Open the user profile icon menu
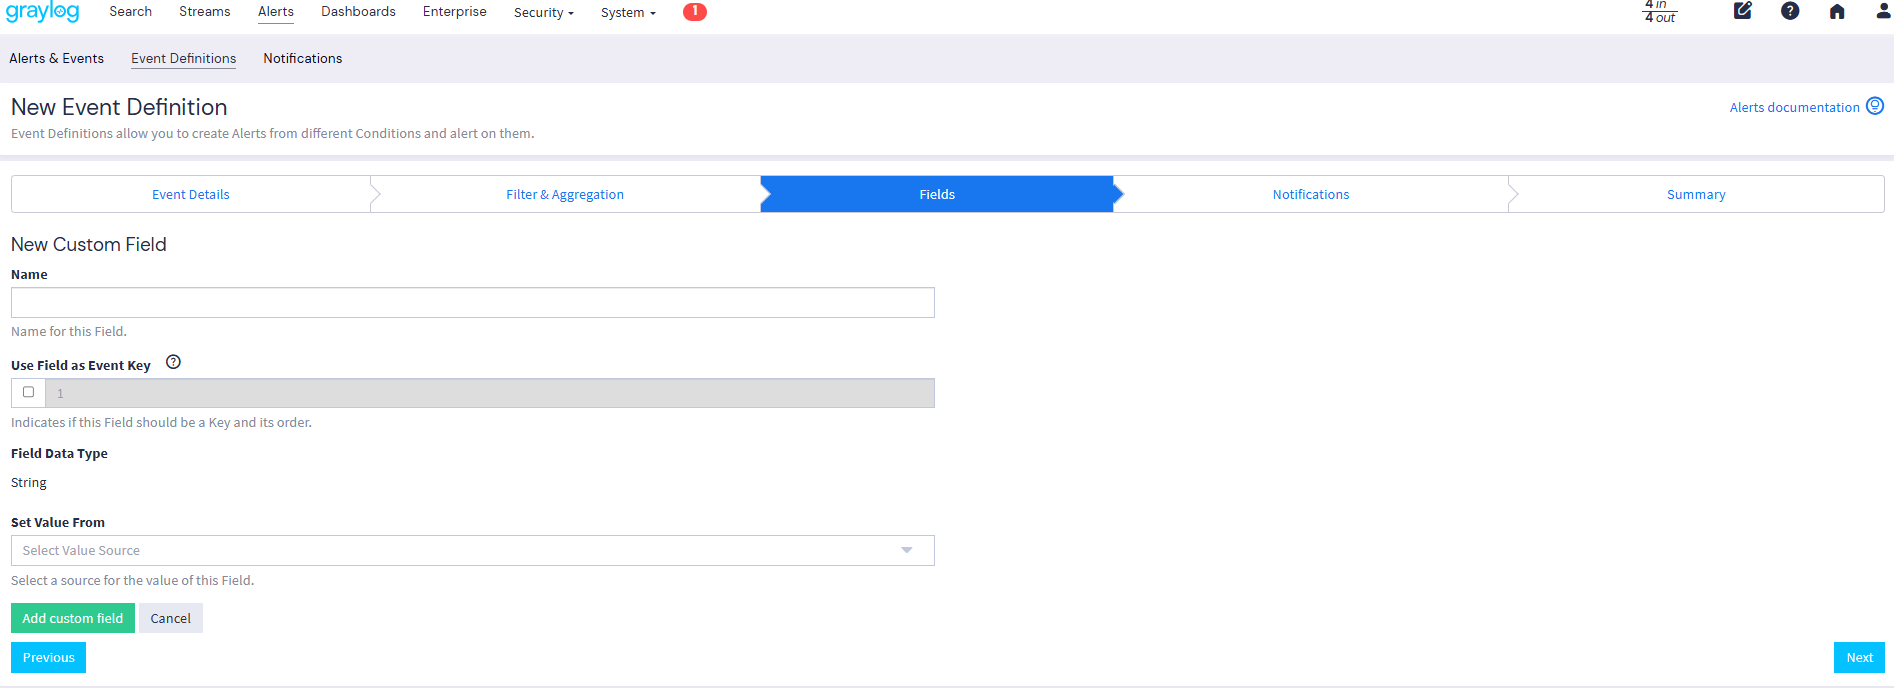 1883,12
